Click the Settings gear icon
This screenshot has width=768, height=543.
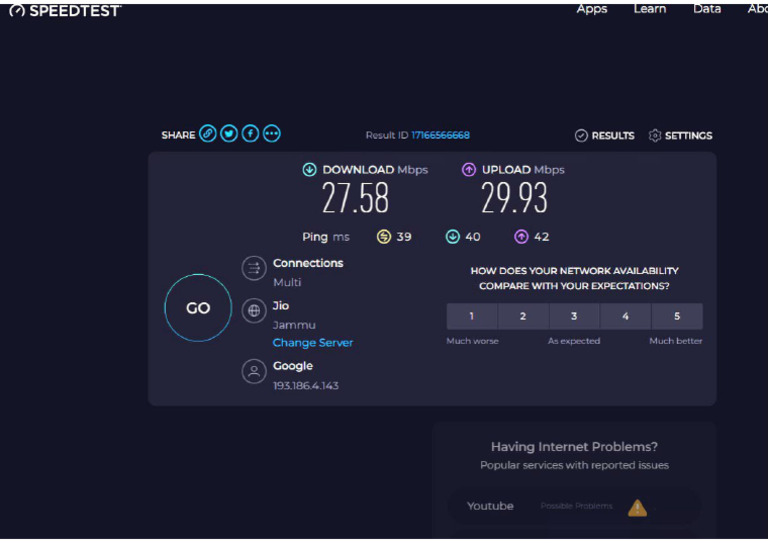pos(655,136)
